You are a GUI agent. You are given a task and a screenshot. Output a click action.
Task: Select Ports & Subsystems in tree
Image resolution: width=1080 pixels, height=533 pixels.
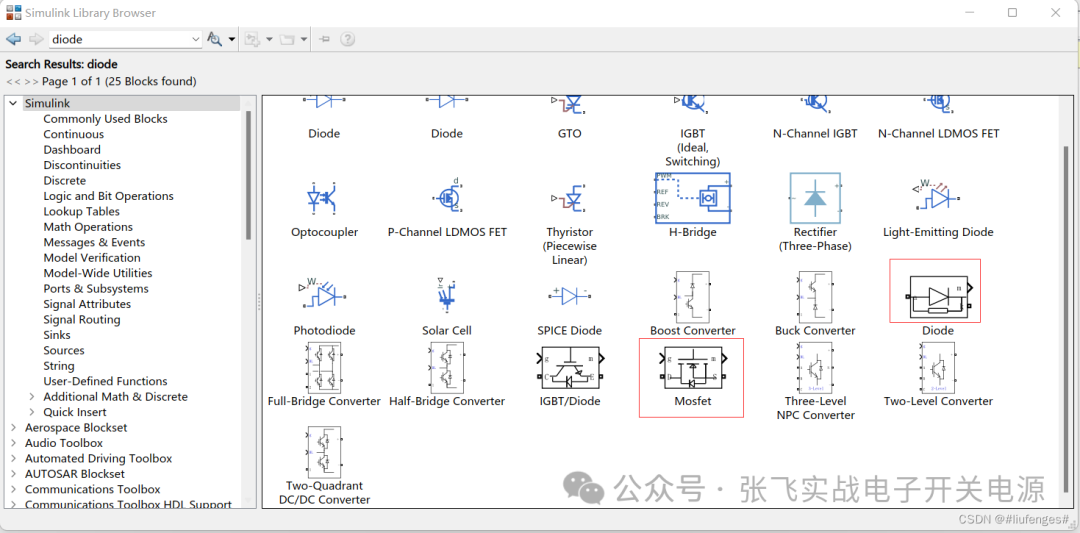(96, 289)
